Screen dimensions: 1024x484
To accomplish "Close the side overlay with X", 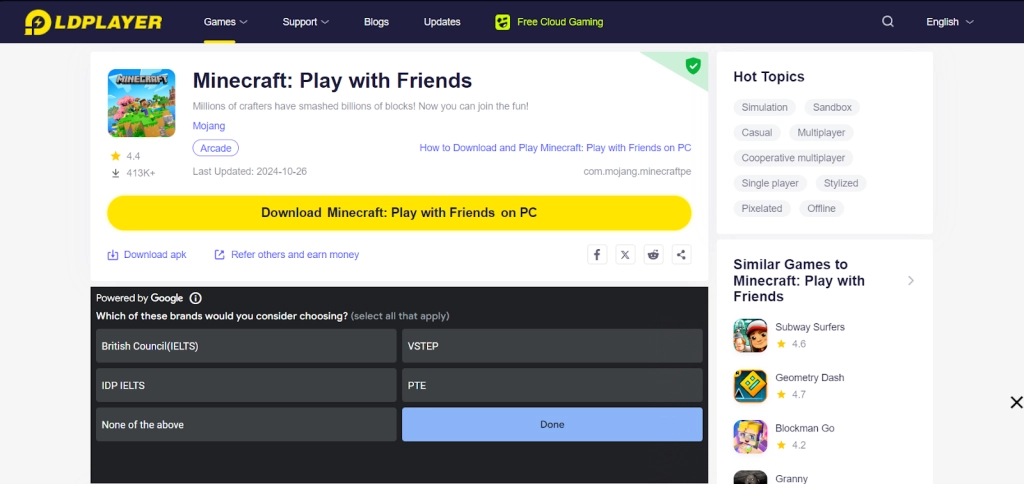I will click(x=1016, y=402).
